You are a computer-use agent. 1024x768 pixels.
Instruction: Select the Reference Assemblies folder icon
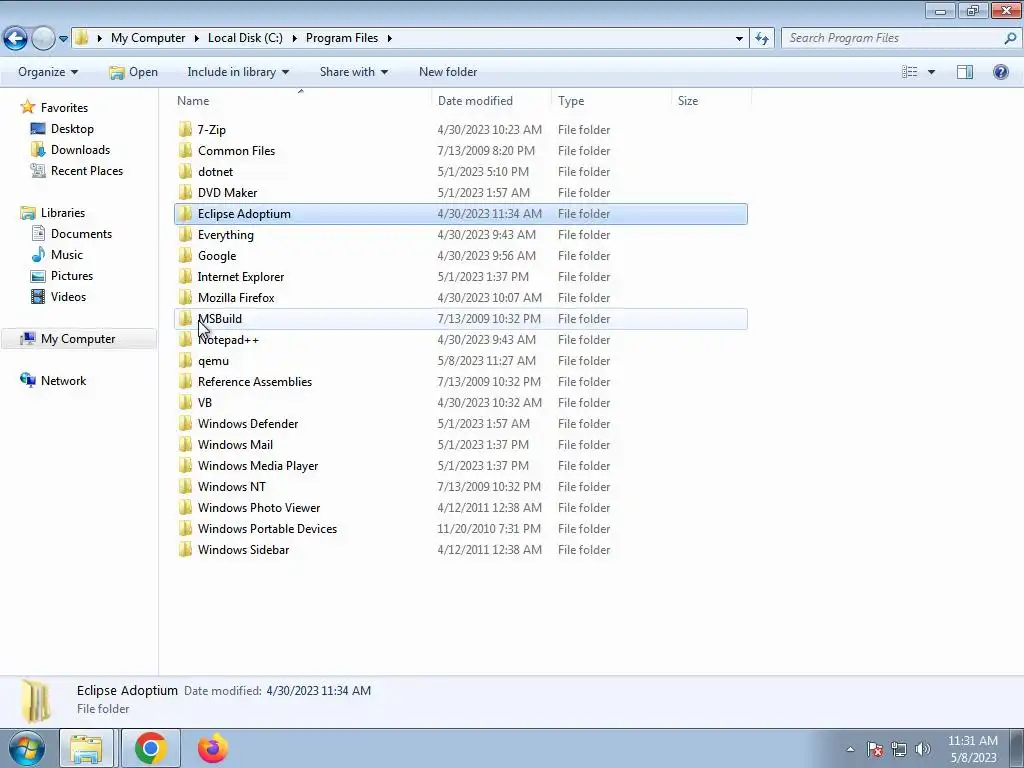pos(185,381)
